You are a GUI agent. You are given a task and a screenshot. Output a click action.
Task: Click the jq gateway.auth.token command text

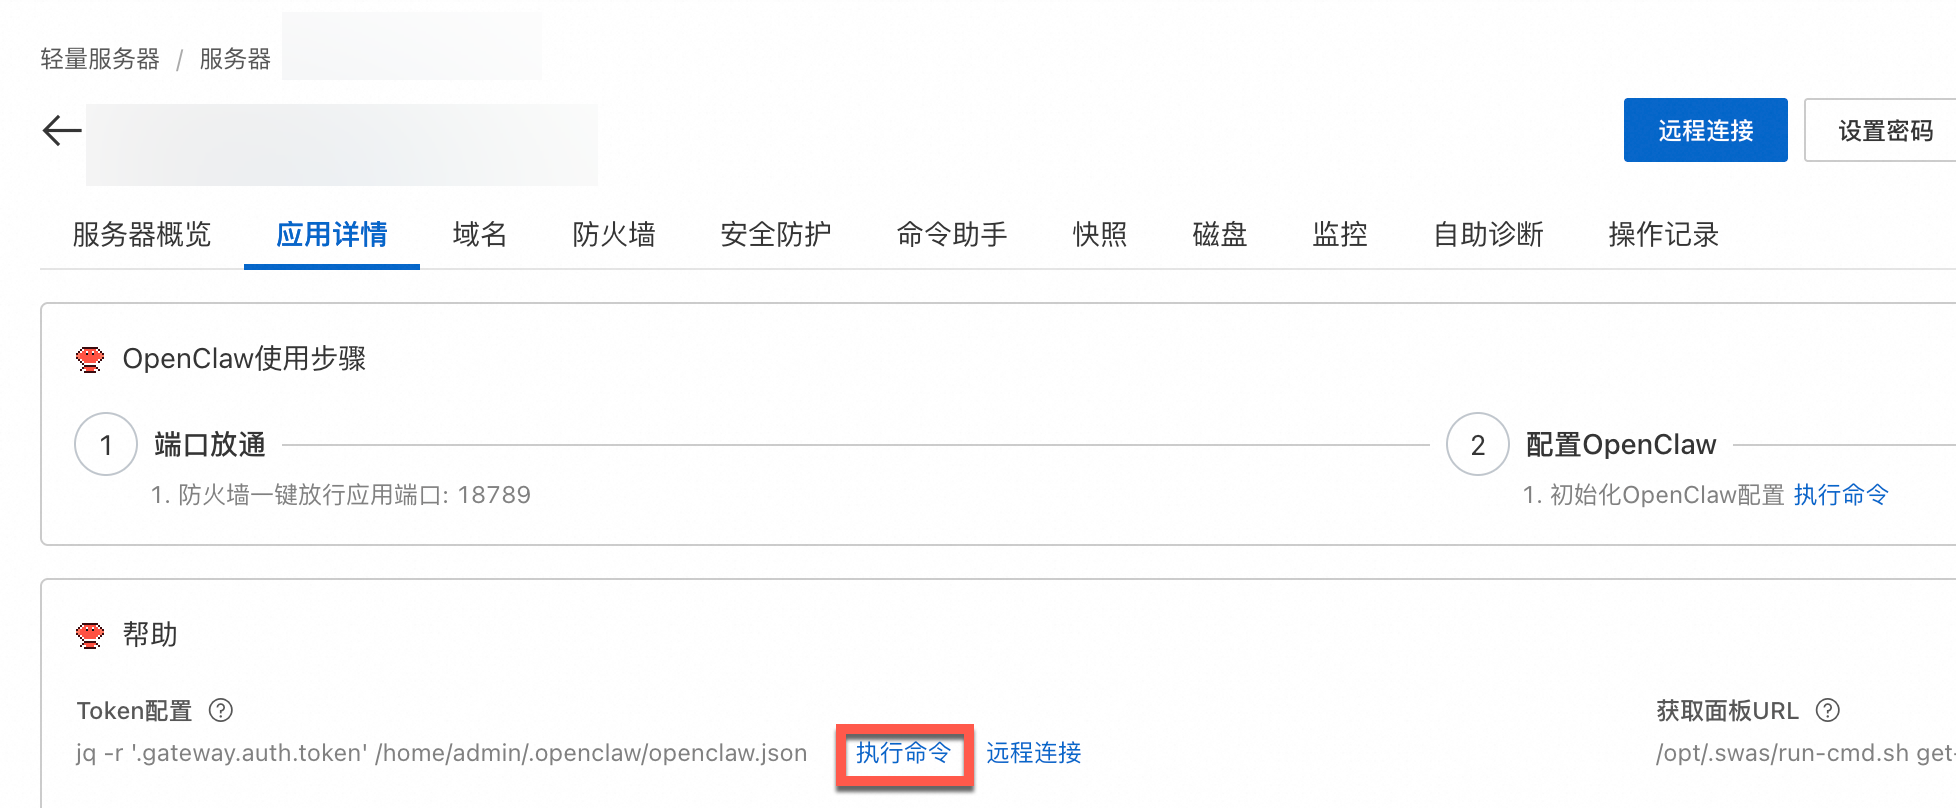(x=441, y=753)
